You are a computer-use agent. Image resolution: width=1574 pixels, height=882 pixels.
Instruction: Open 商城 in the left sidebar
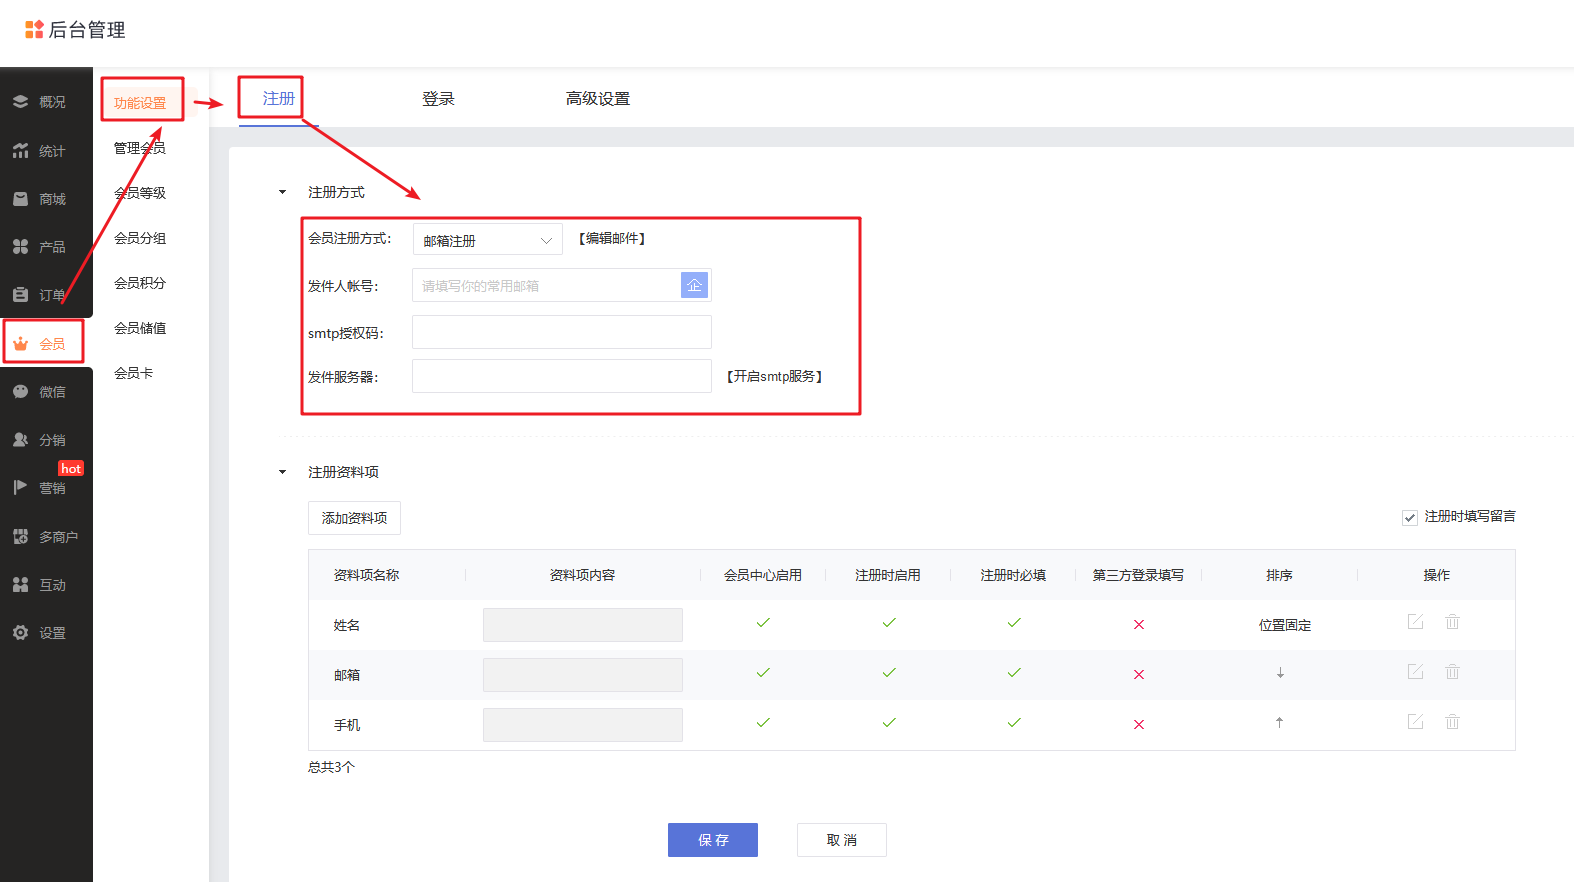(x=40, y=199)
